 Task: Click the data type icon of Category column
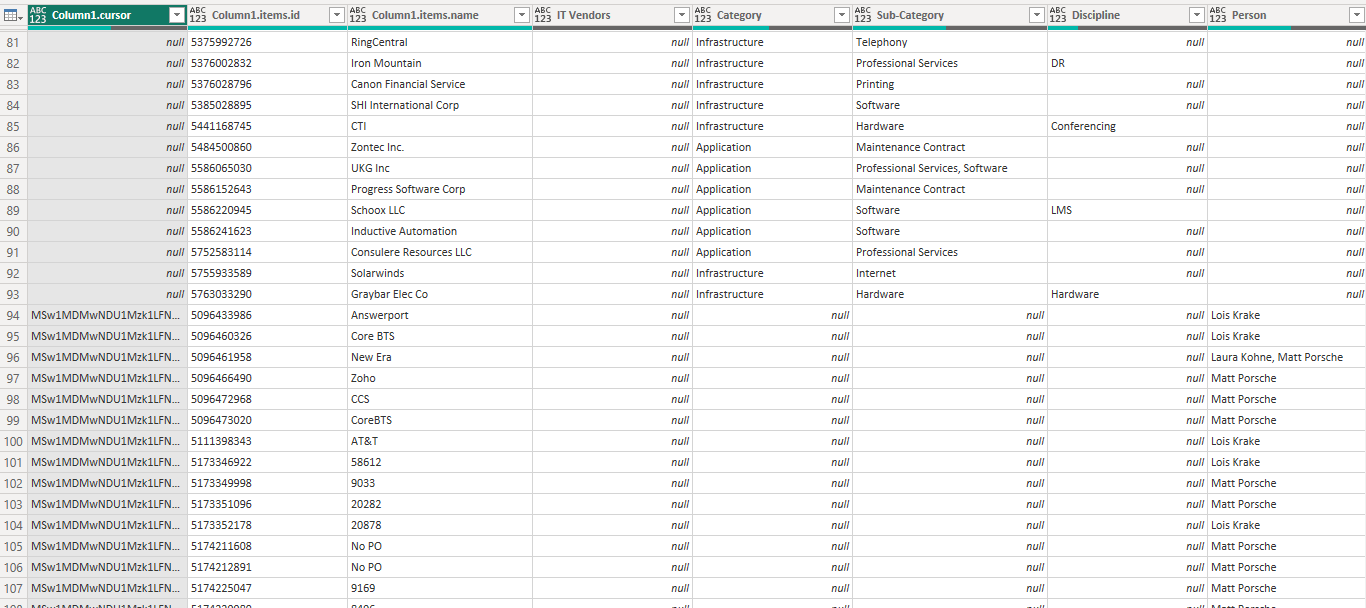pyautogui.click(x=703, y=15)
